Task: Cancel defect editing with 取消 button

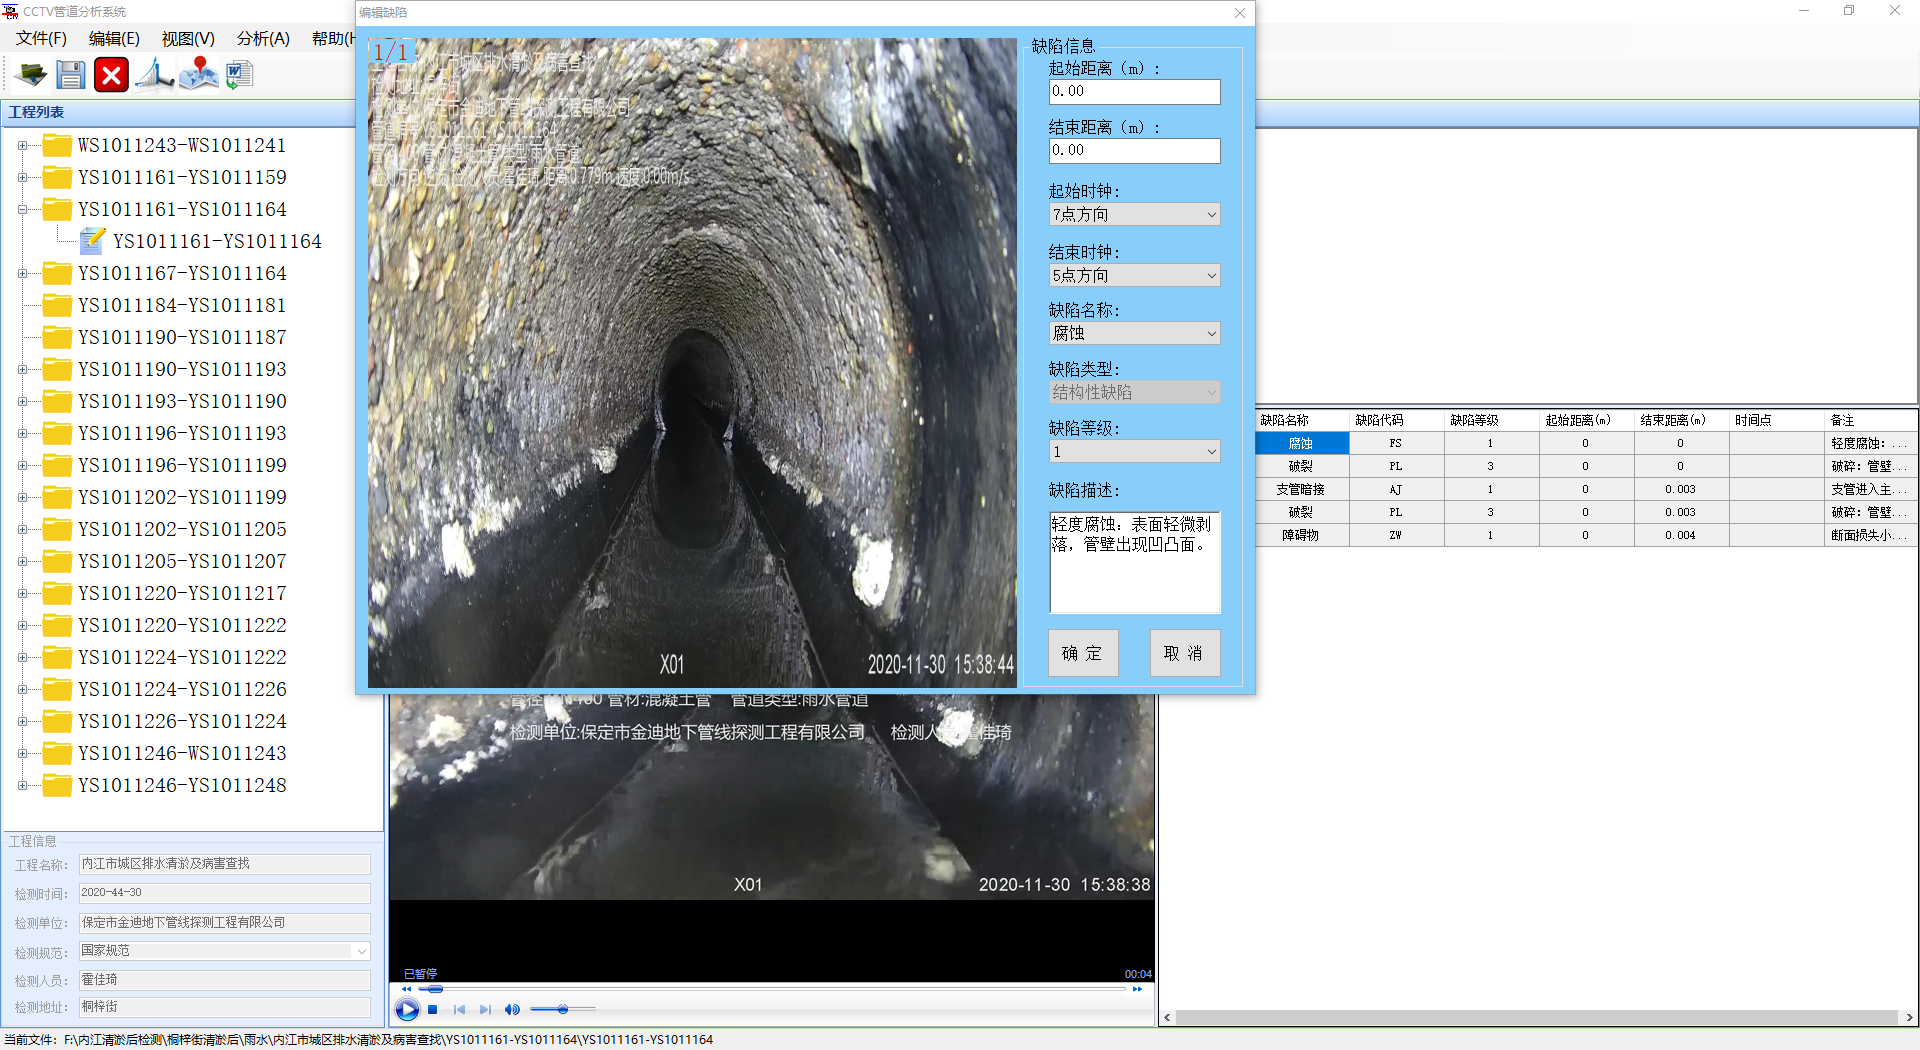Action: click(x=1184, y=653)
